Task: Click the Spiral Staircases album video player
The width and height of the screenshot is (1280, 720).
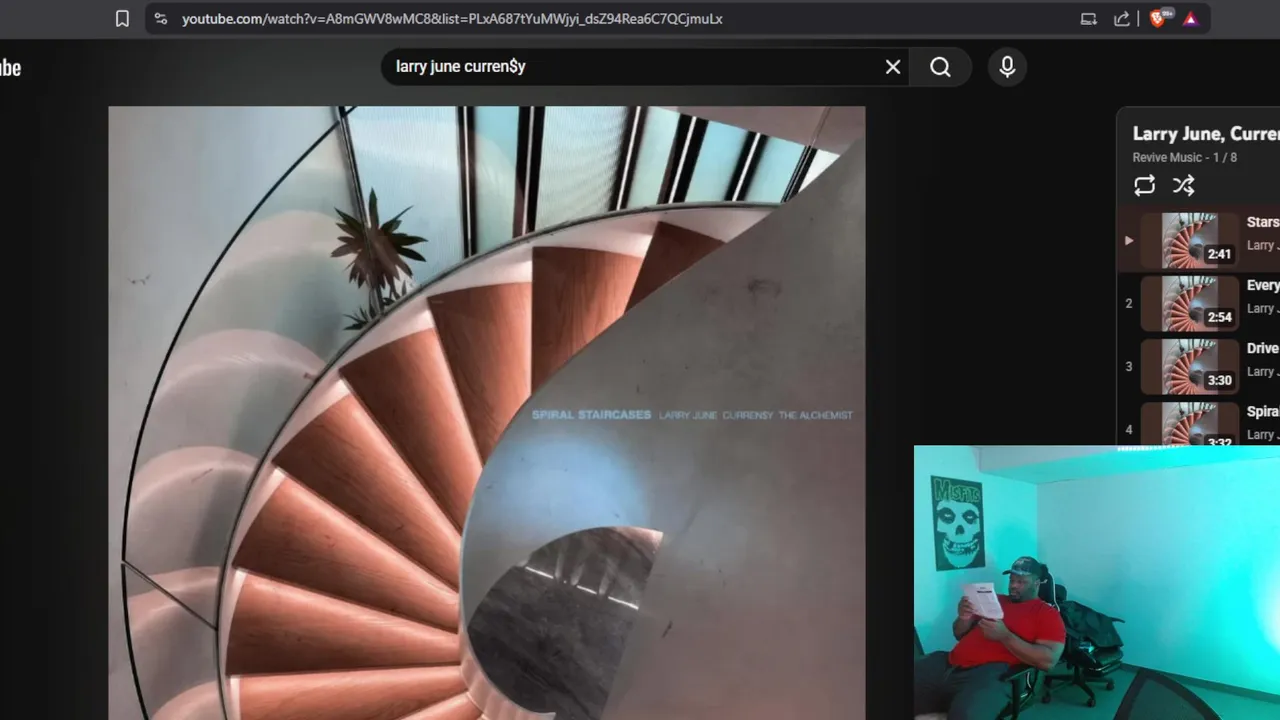Action: pos(487,413)
